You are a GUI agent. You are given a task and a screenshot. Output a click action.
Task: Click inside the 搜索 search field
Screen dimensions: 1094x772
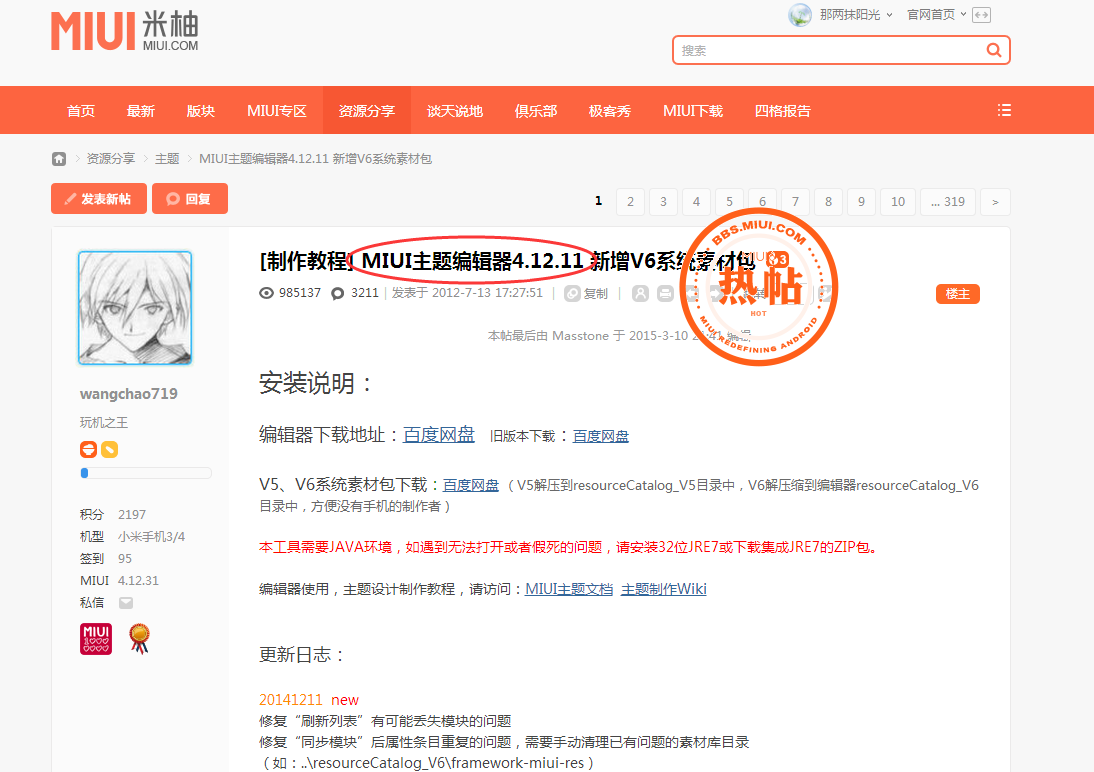tap(829, 50)
